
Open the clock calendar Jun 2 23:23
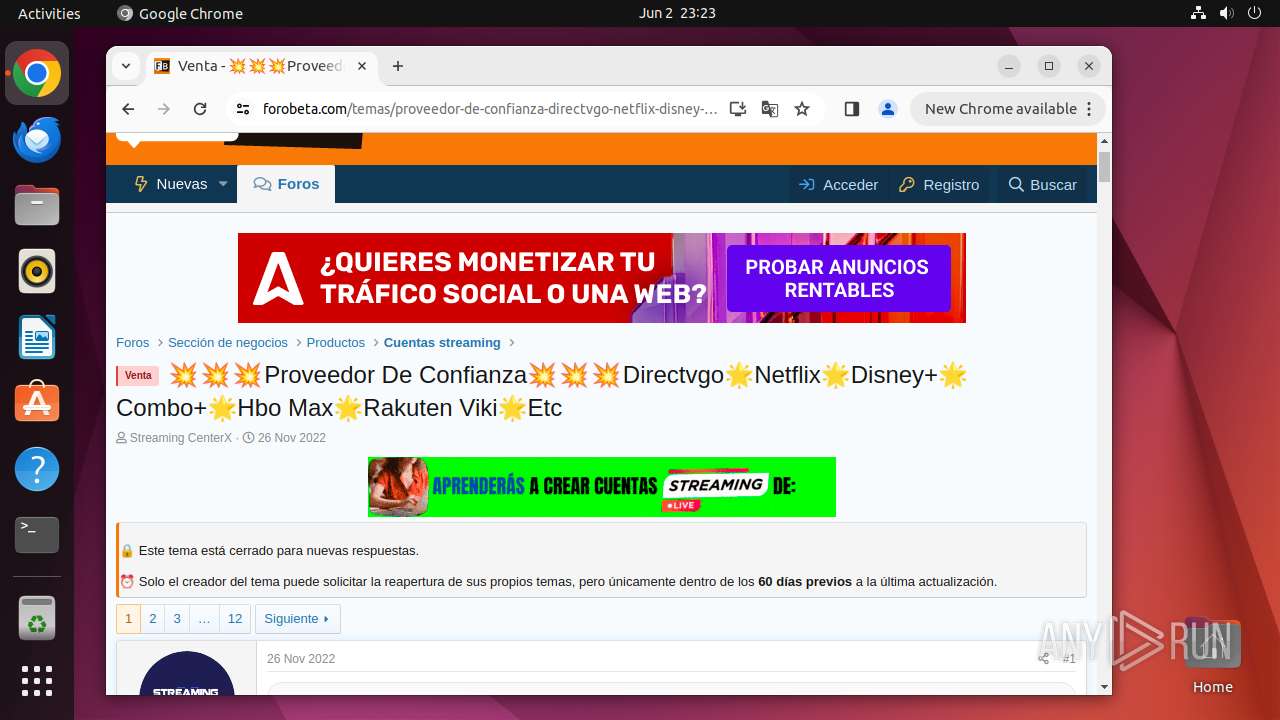(x=677, y=13)
